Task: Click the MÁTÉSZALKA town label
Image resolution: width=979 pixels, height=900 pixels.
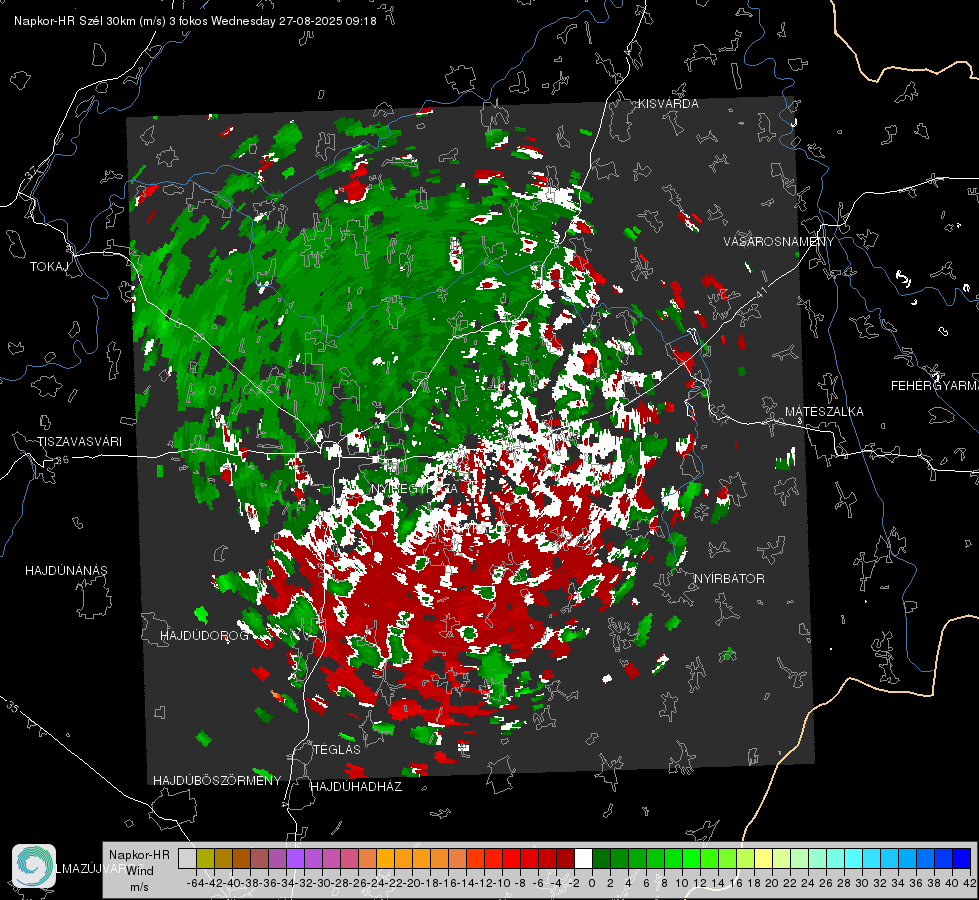Action: pos(824,412)
